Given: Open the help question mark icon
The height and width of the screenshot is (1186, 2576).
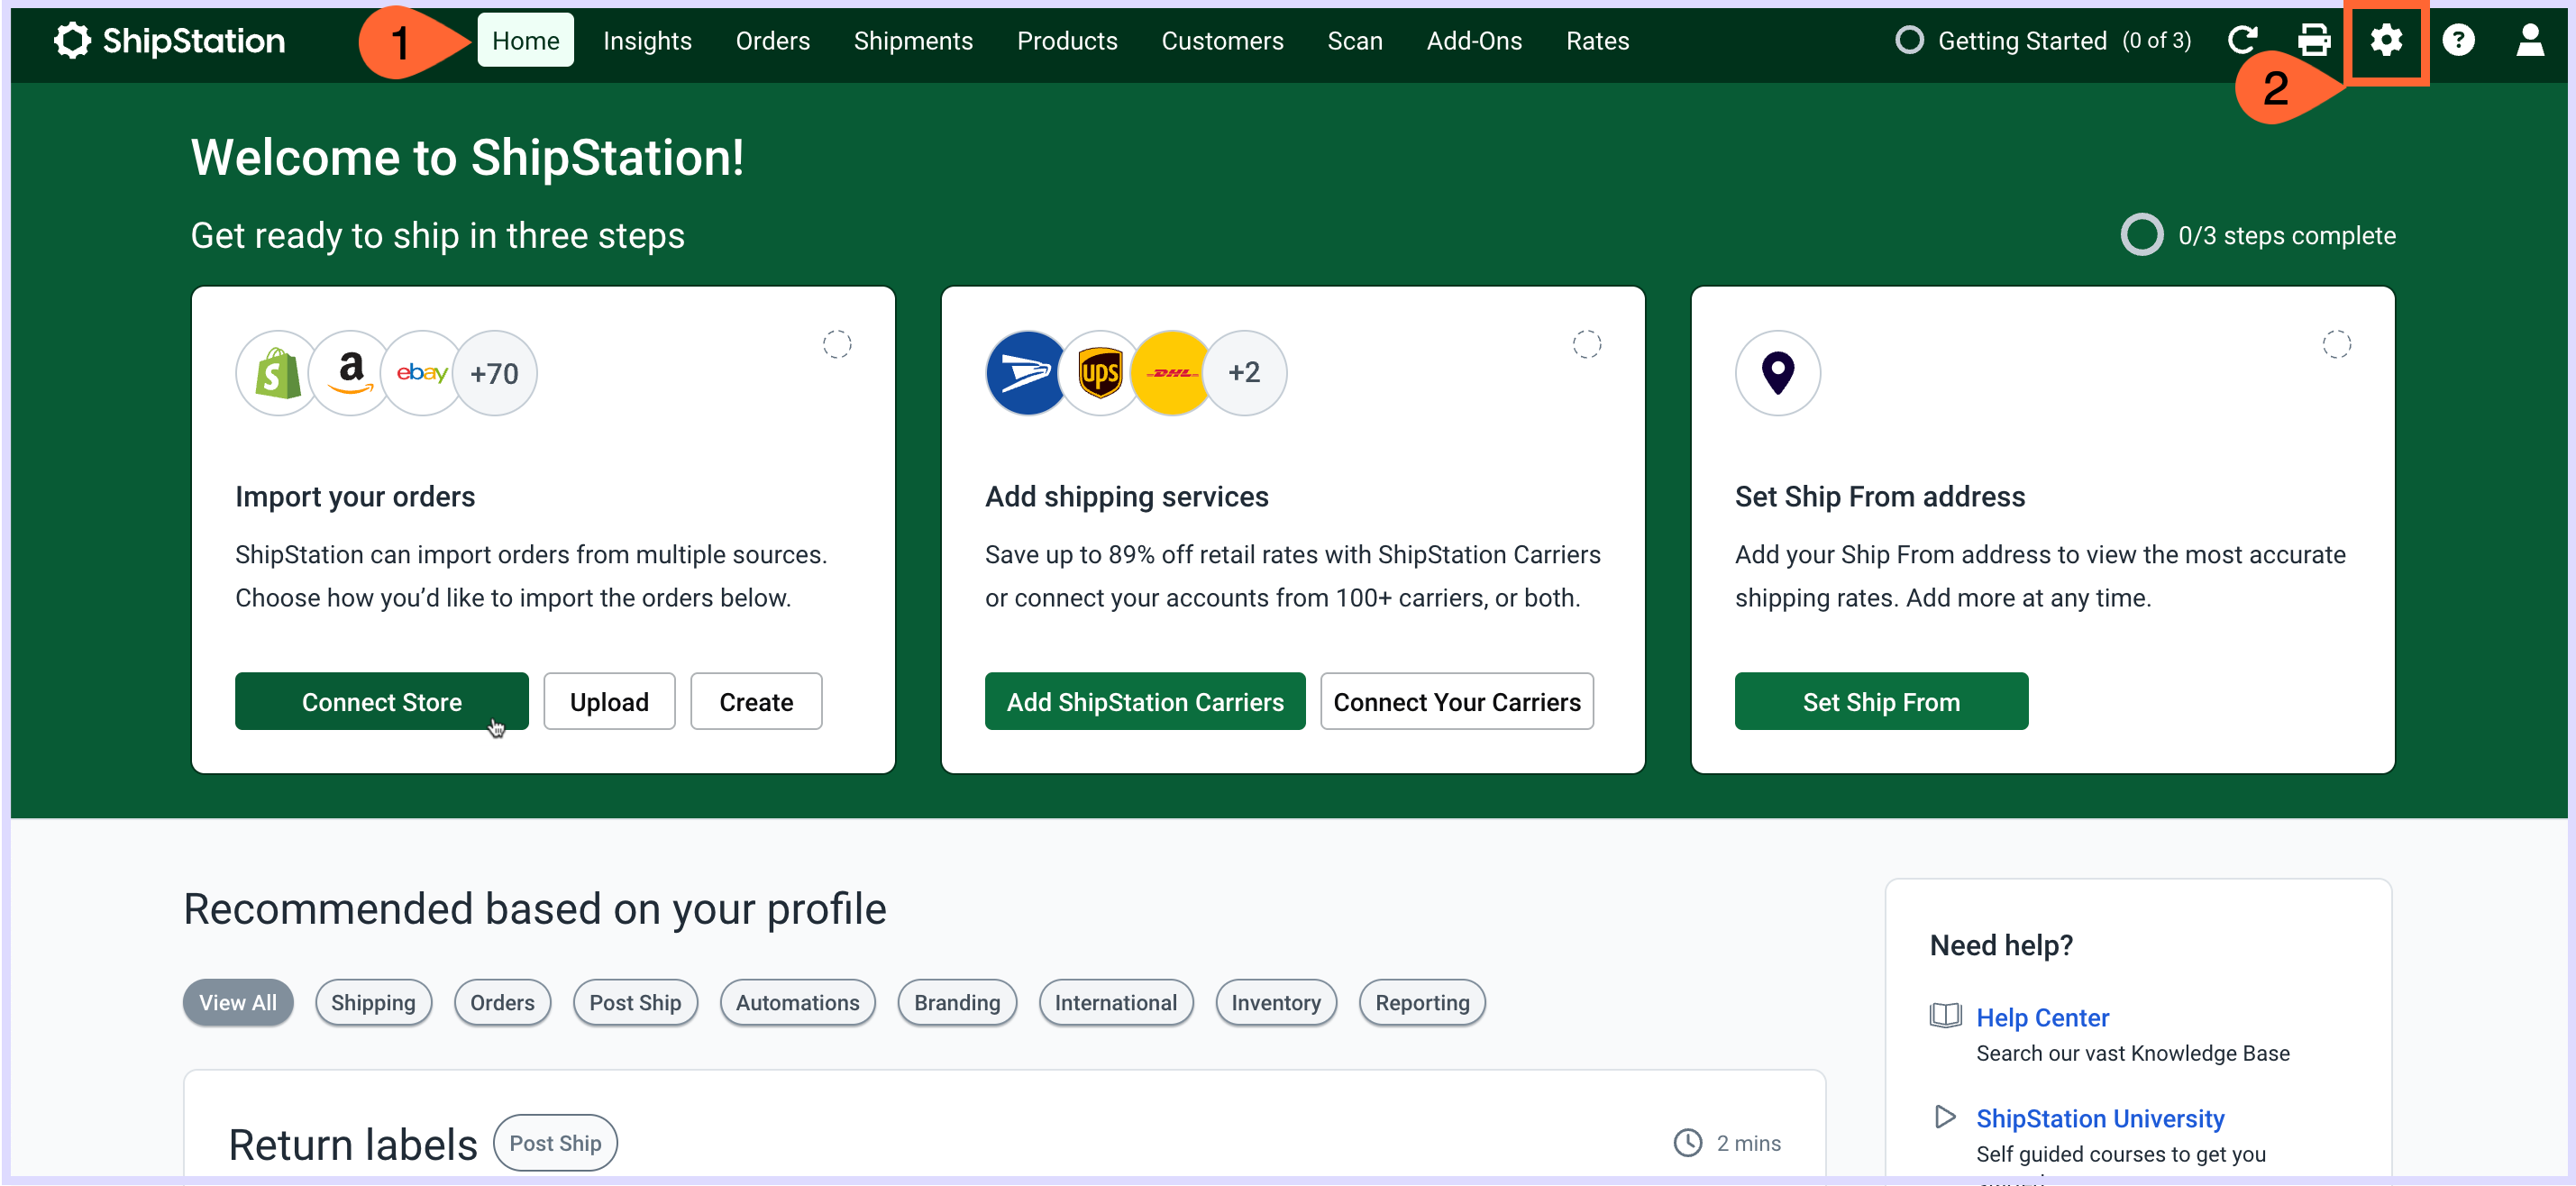Looking at the screenshot, I should point(2458,40).
